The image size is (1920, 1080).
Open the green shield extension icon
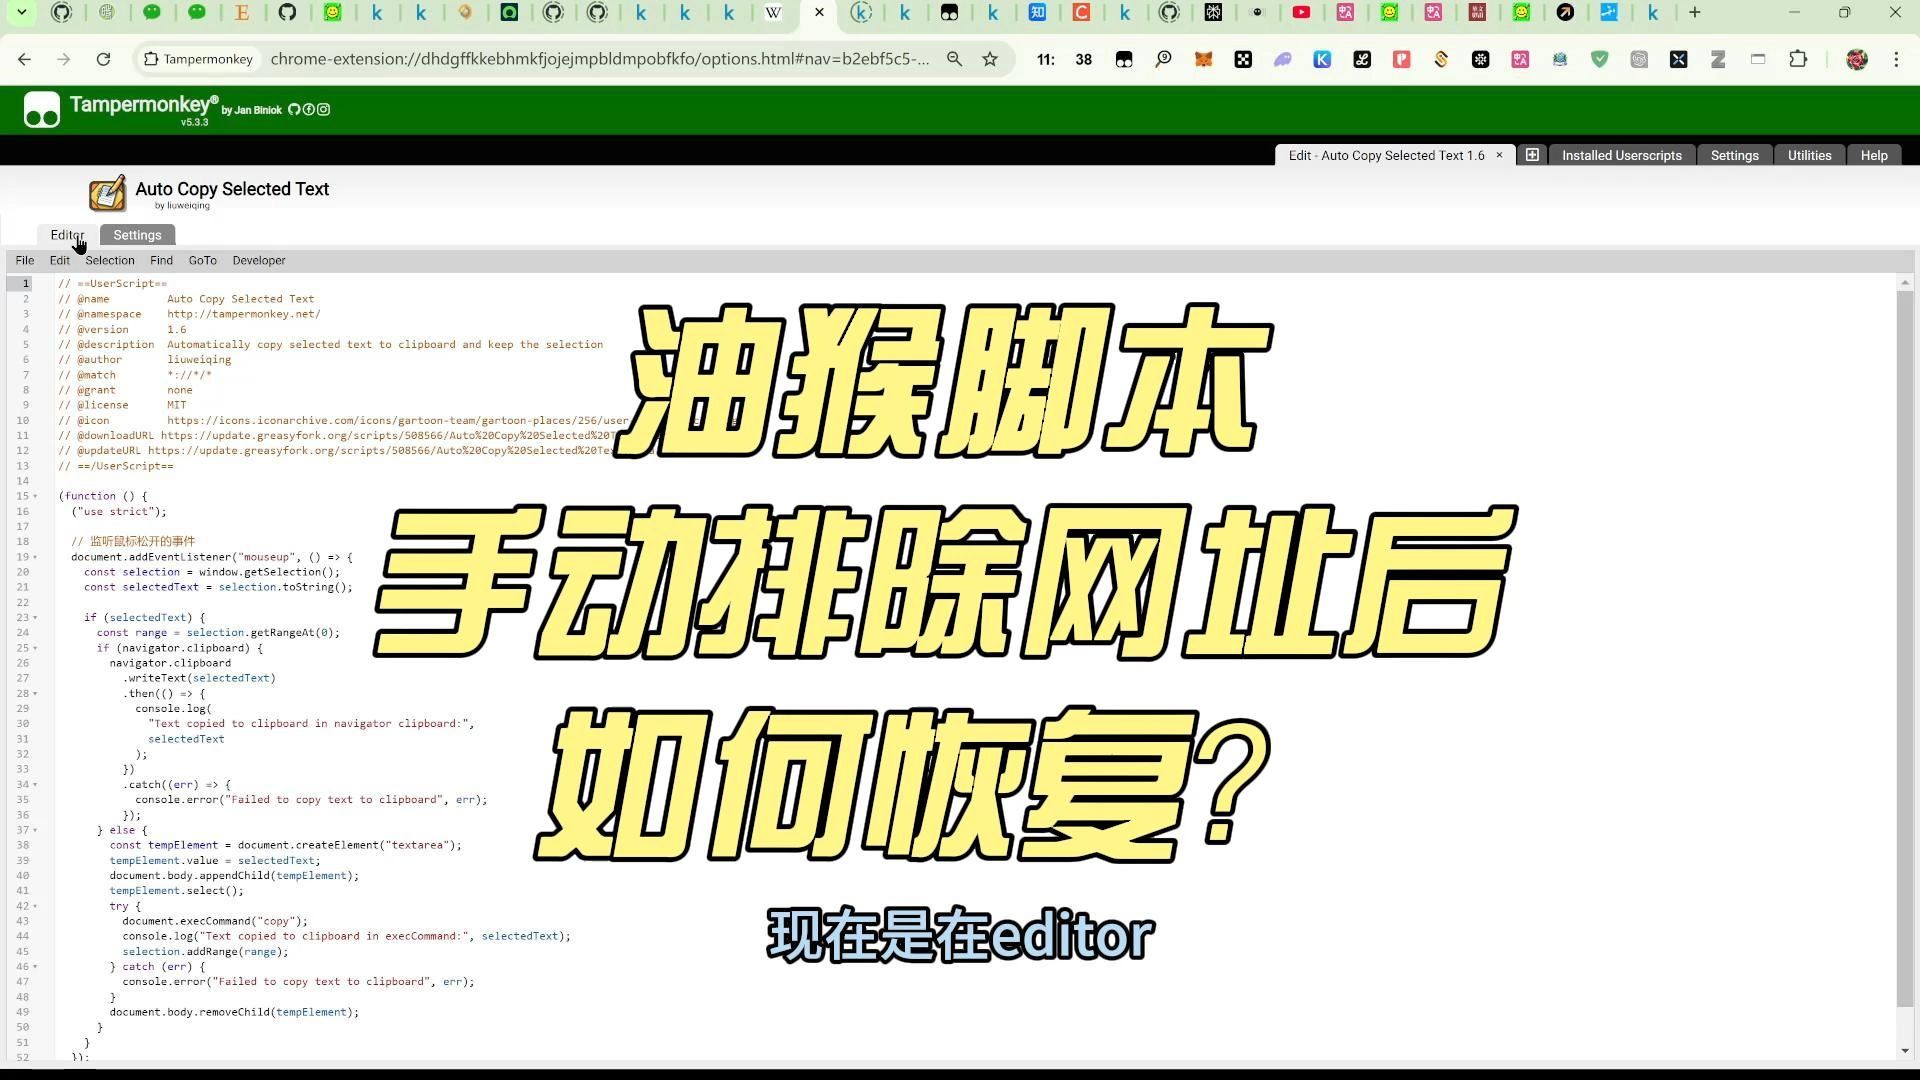pos(1599,60)
